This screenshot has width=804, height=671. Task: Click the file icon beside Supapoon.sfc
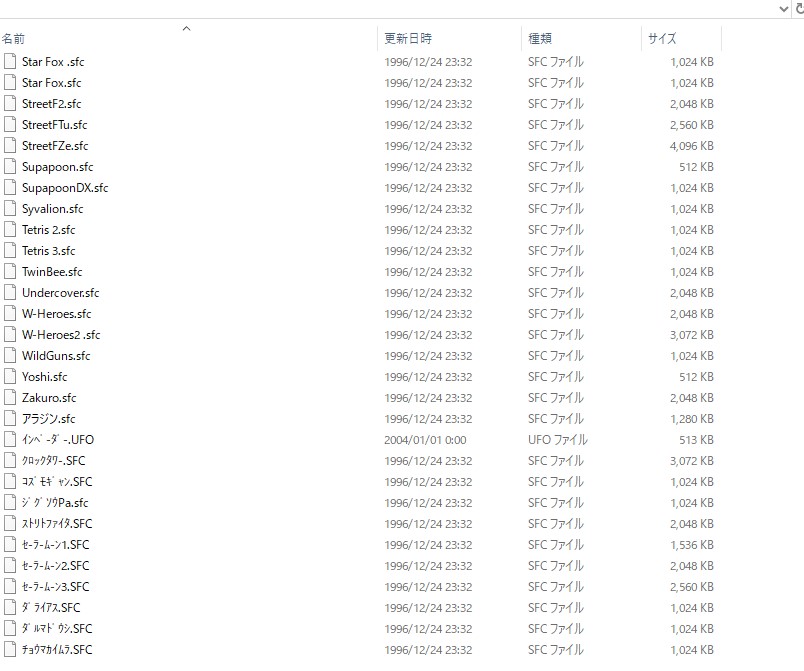10,167
